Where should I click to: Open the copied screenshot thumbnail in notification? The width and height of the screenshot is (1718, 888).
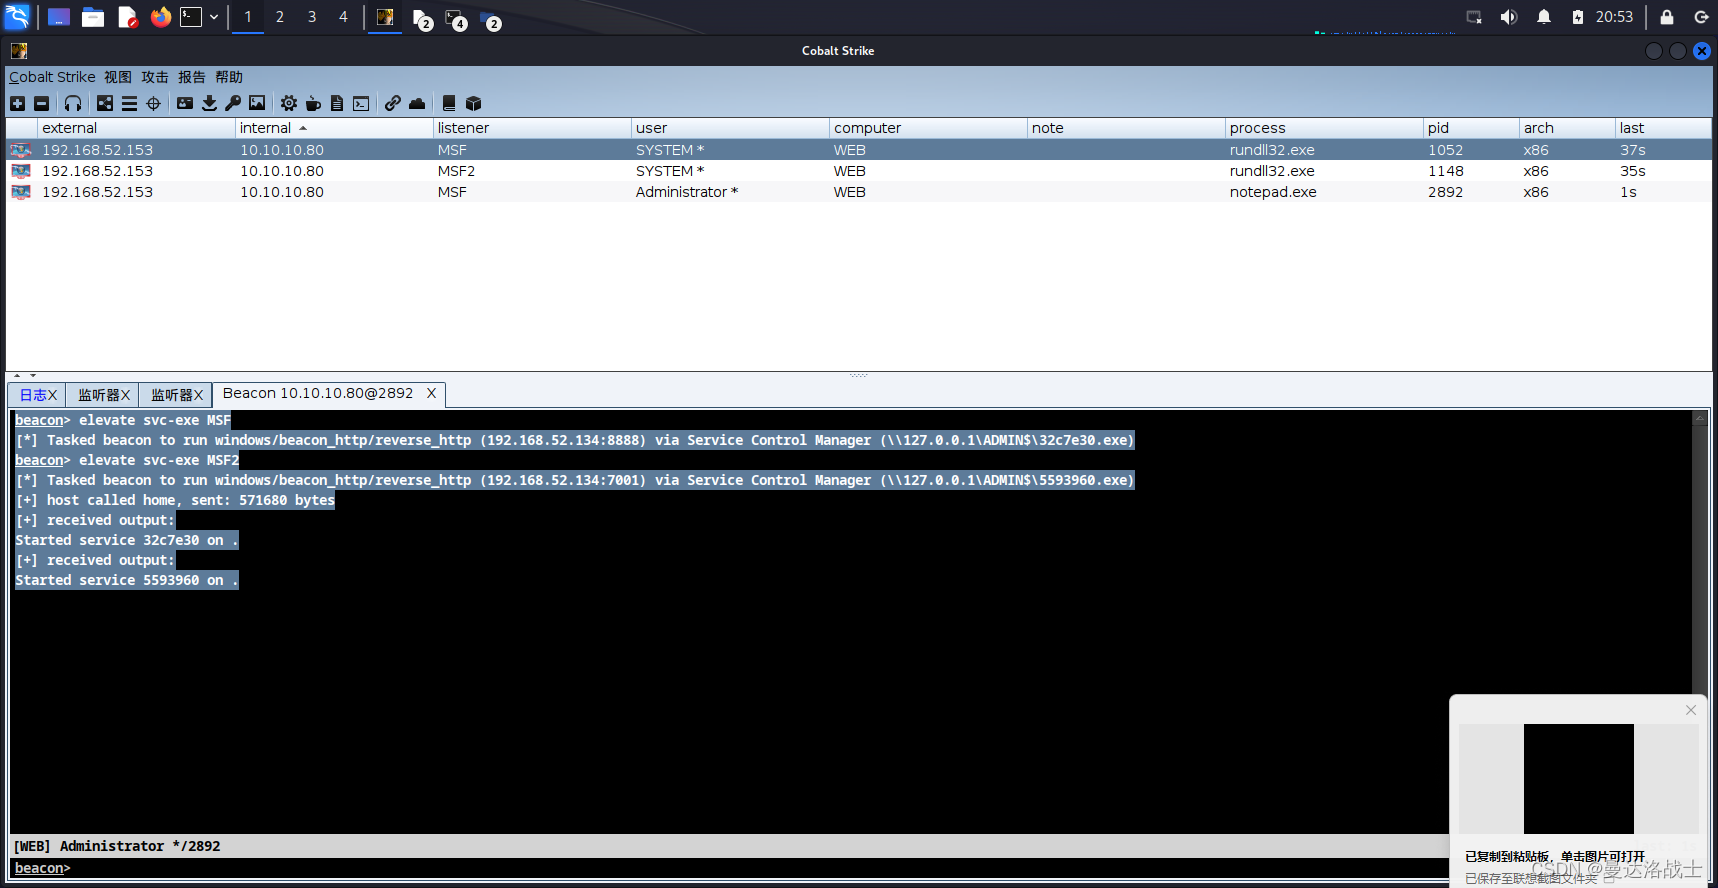point(1578,778)
